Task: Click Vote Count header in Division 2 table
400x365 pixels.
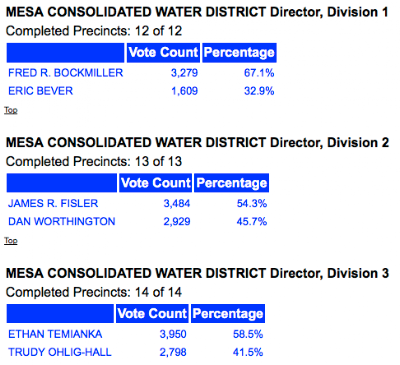Action: (155, 183)
